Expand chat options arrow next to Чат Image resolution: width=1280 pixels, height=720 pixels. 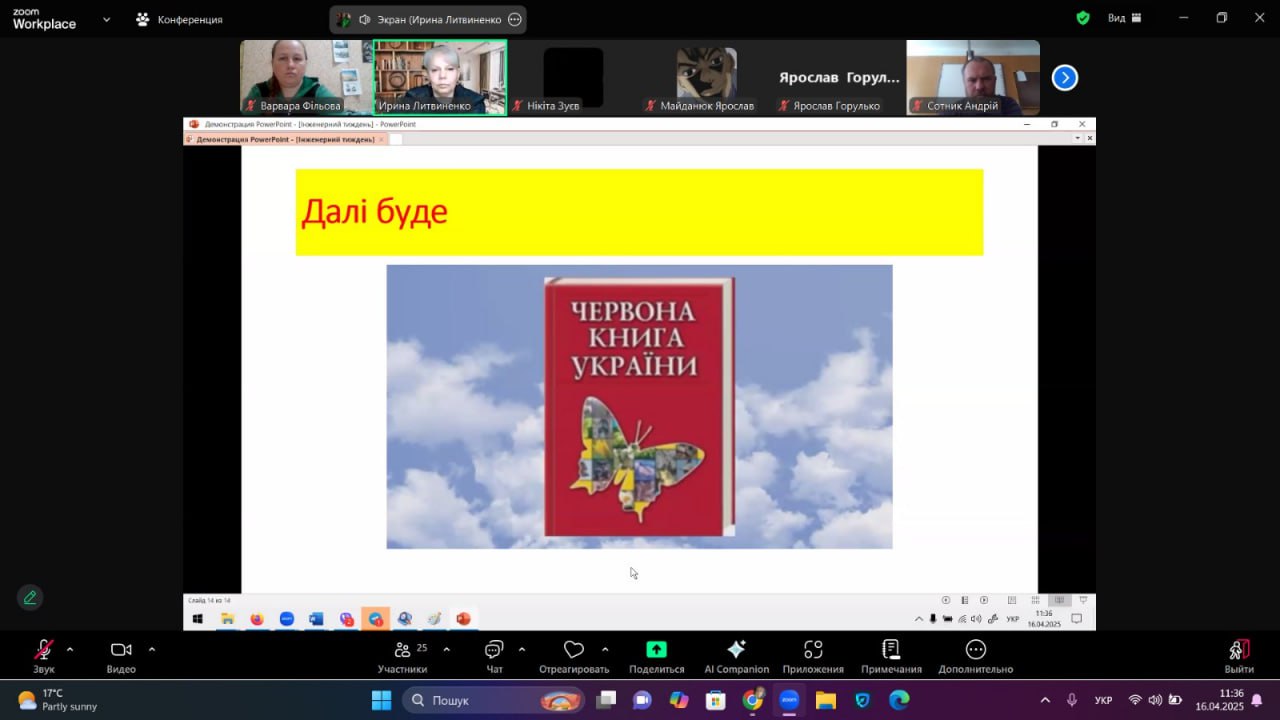tap(522, 650)
